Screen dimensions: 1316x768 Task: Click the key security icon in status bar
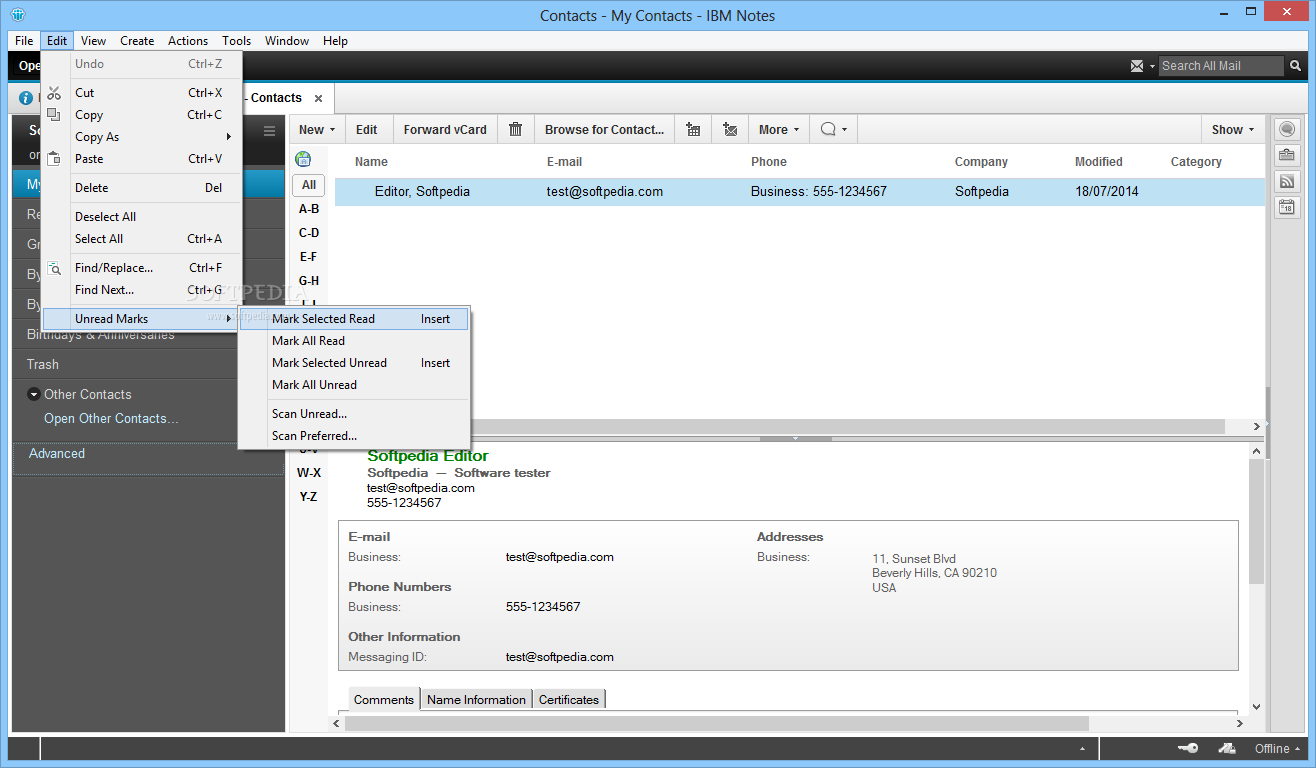(1188, 748)
